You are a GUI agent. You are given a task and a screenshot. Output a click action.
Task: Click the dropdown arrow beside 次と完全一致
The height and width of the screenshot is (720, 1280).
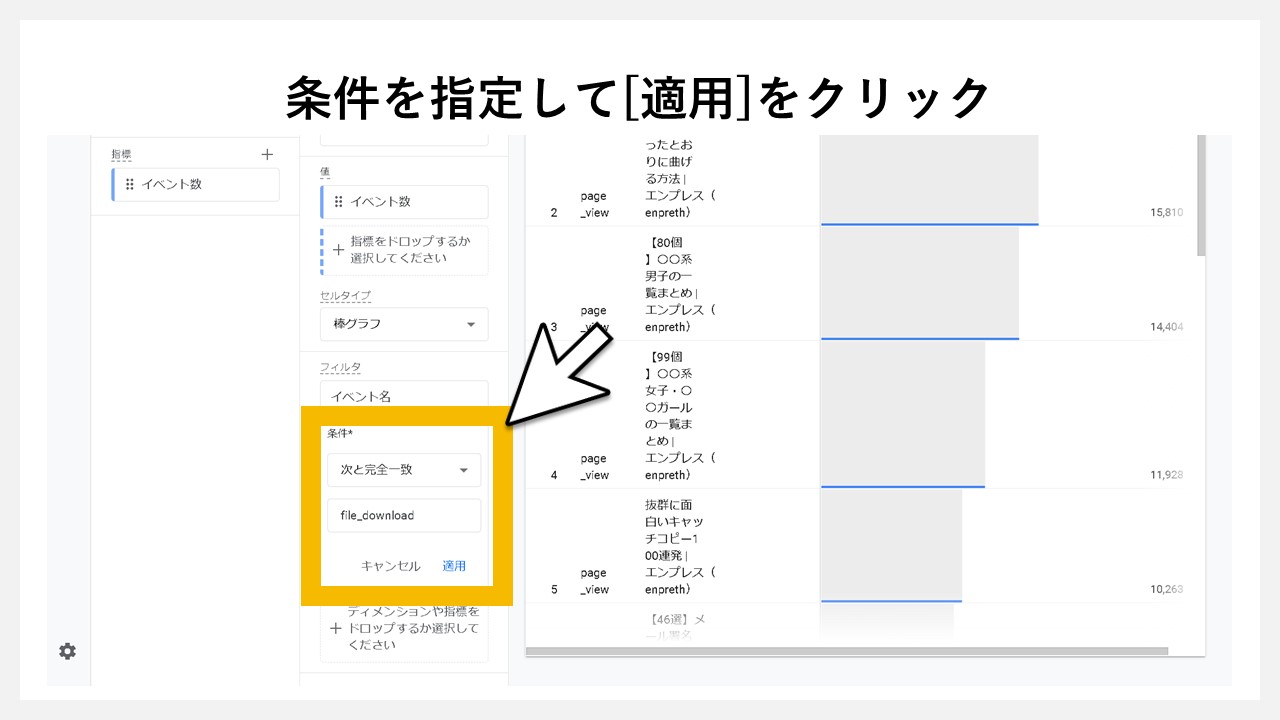click(465, 468)
